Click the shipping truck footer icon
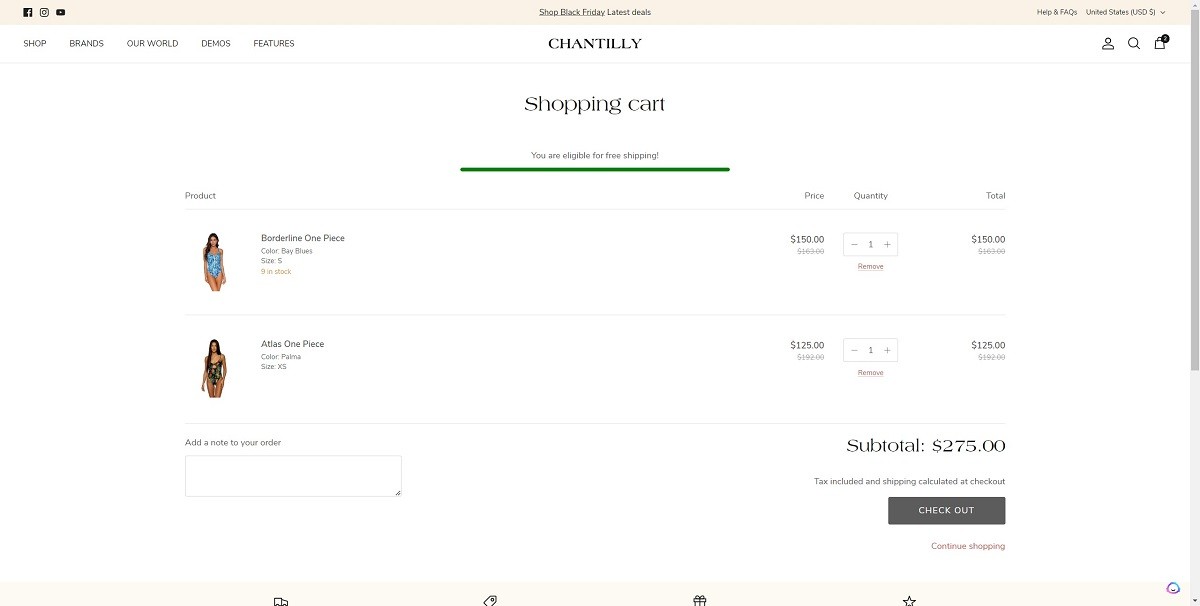 pos(281,600)
